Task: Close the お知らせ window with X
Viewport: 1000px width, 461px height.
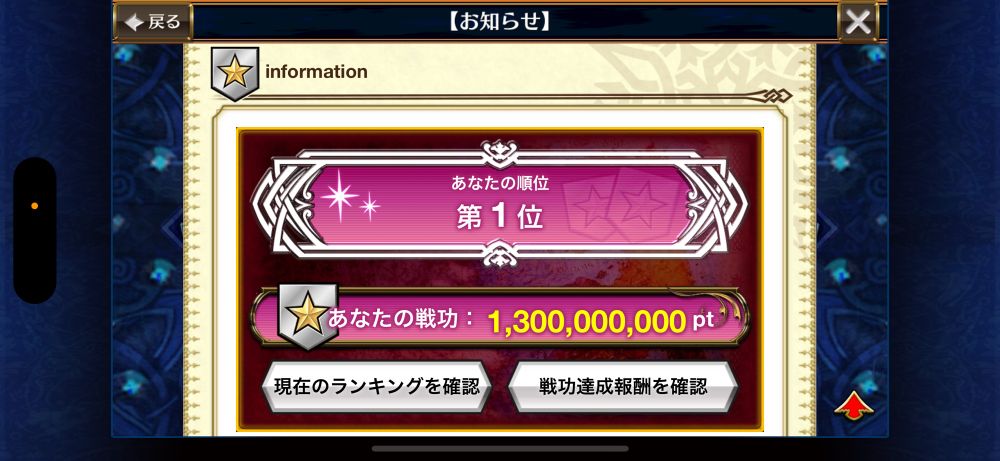Action: (x=858, y=22)
